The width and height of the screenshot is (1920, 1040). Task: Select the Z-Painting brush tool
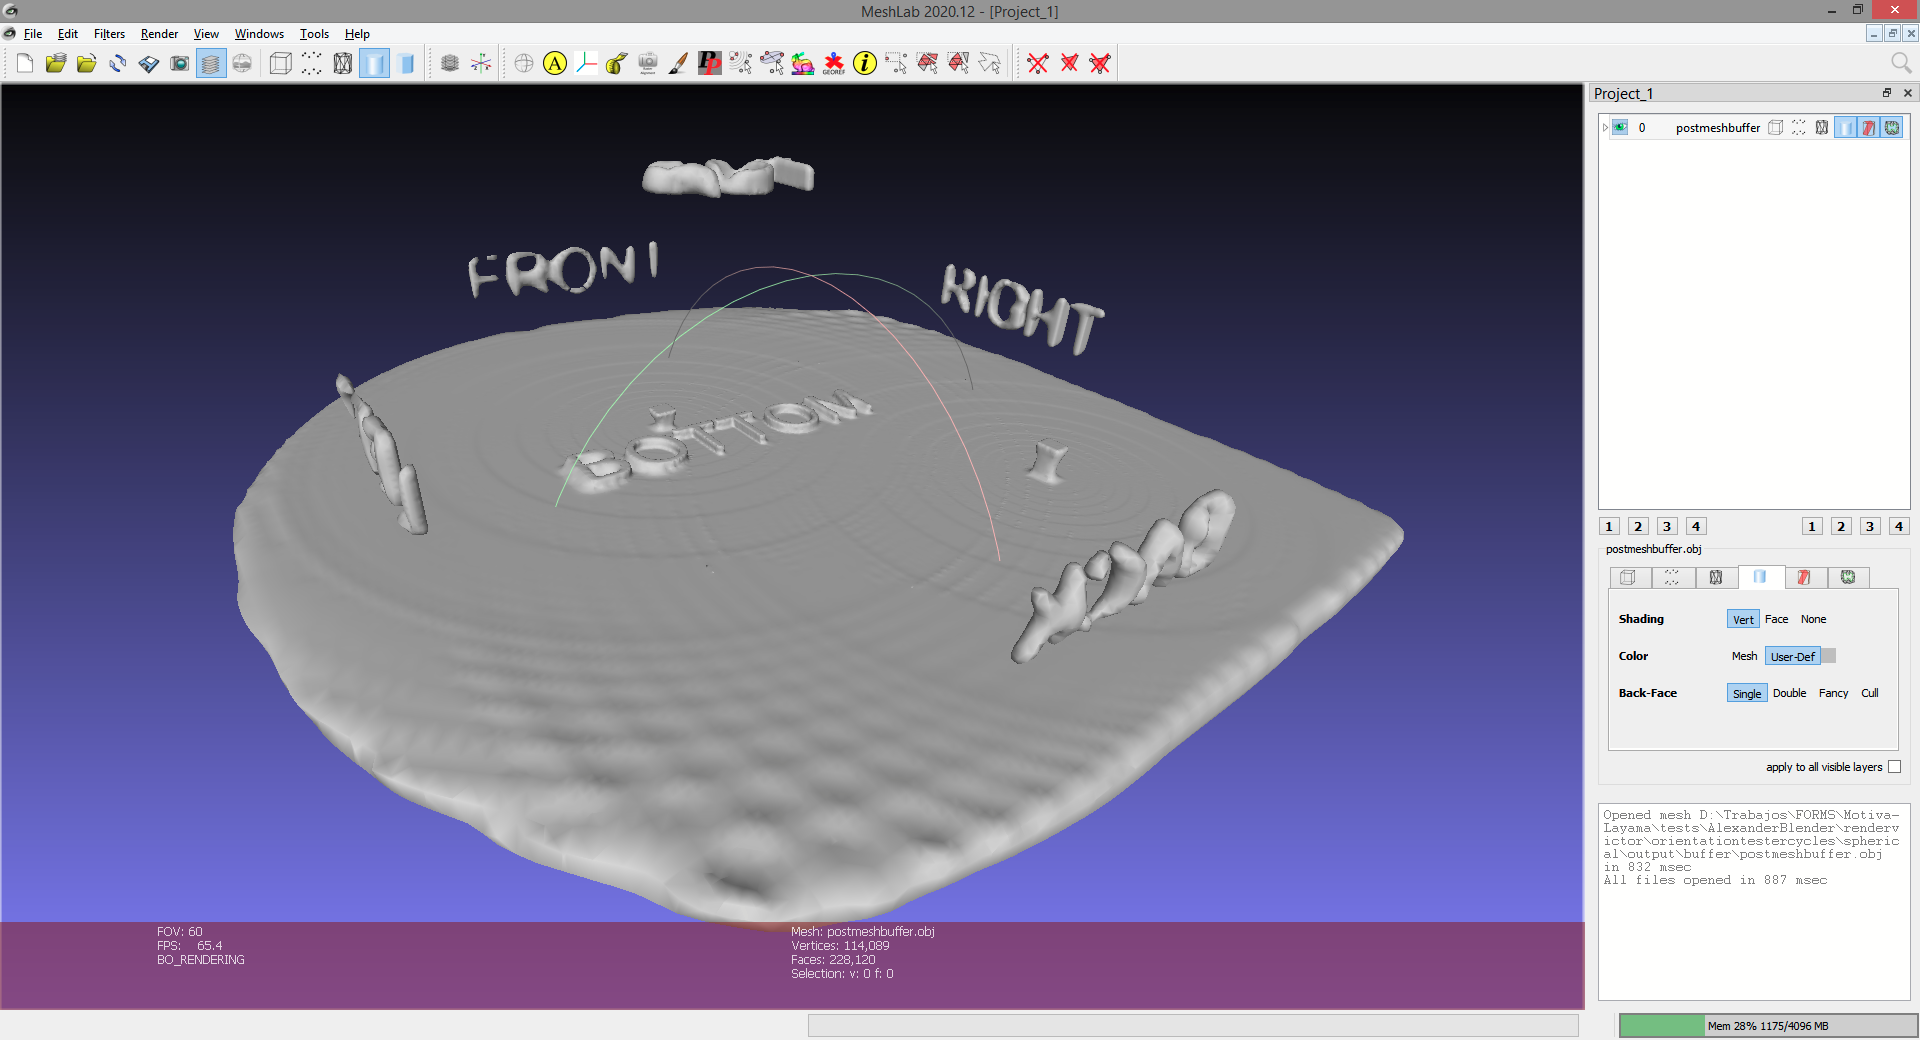677,63
